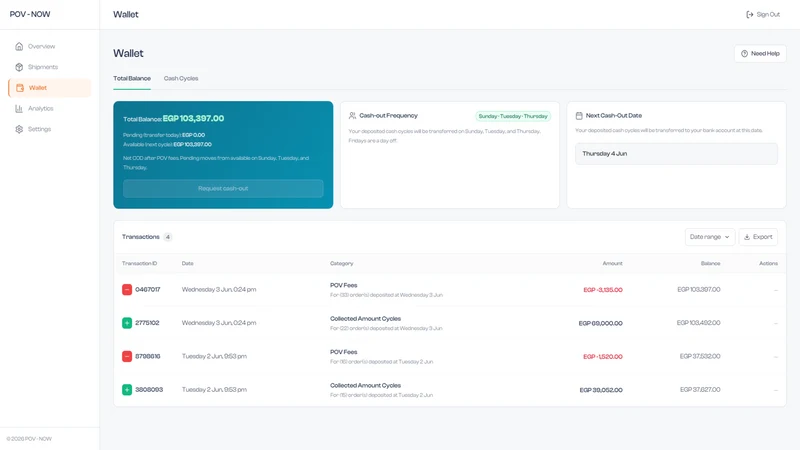Click the Need Help button
Image resolution: width=800 pixels, height=450 pixels.
point(760,54)
